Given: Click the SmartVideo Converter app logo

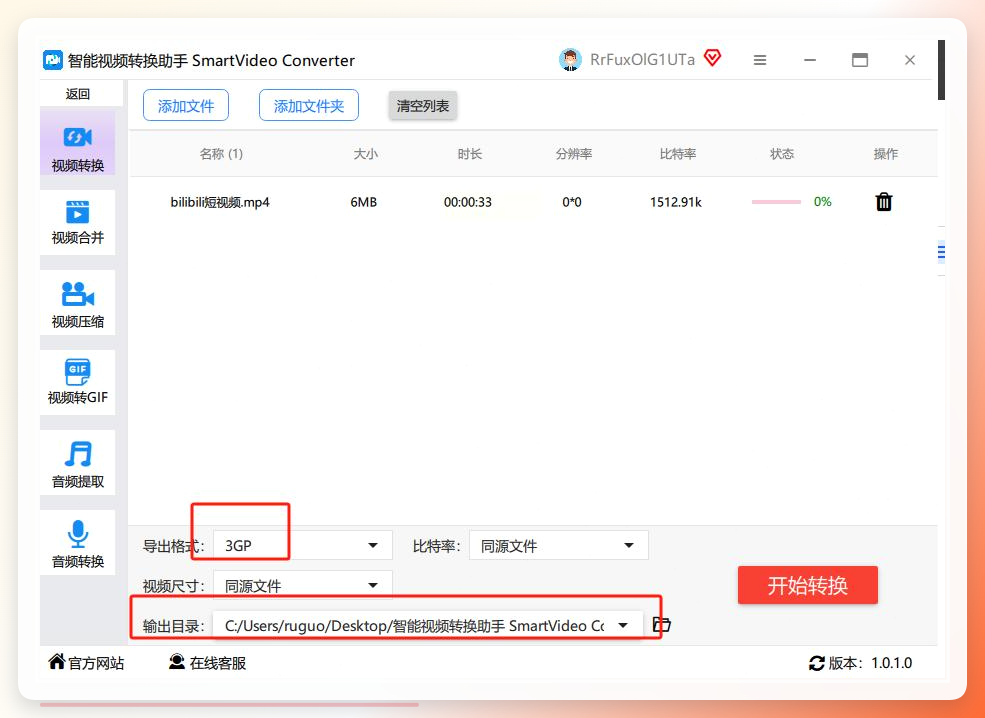Looking at the screenshot, I should point(53,60).
